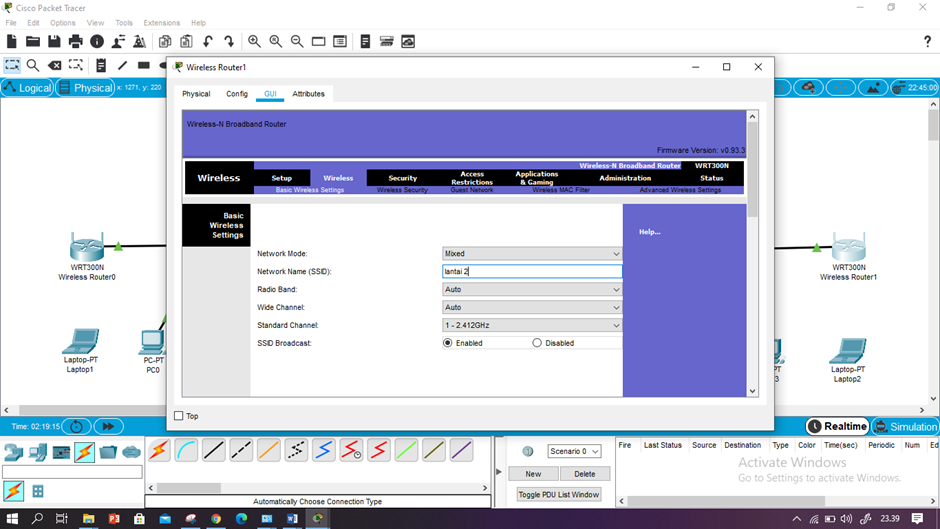The height and width of the screenshot is (529, 940).
Task: Select Enabled for SSID Broadcast
Action: pos(448,343)
